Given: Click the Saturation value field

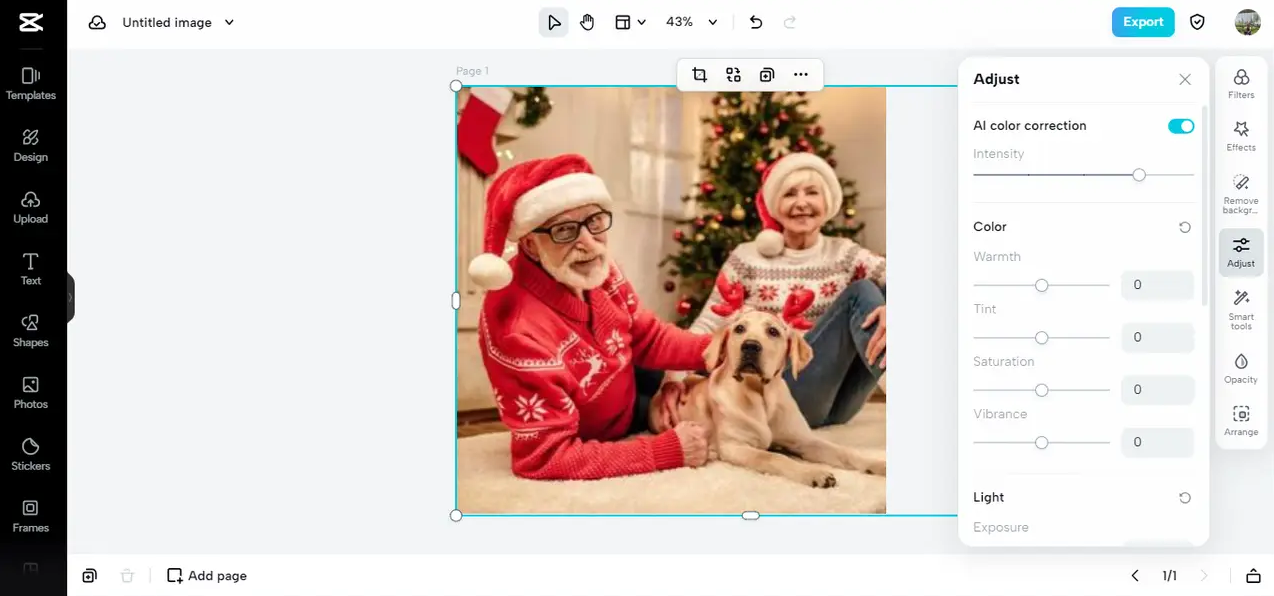Looking at the screenshot, I should point(1157,390).
